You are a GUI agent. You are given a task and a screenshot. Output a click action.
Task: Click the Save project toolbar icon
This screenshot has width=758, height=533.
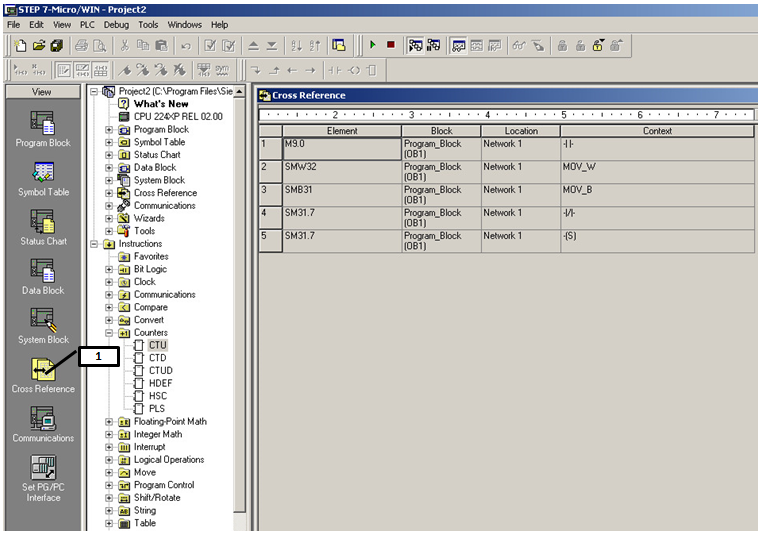[x=56, y=45]
